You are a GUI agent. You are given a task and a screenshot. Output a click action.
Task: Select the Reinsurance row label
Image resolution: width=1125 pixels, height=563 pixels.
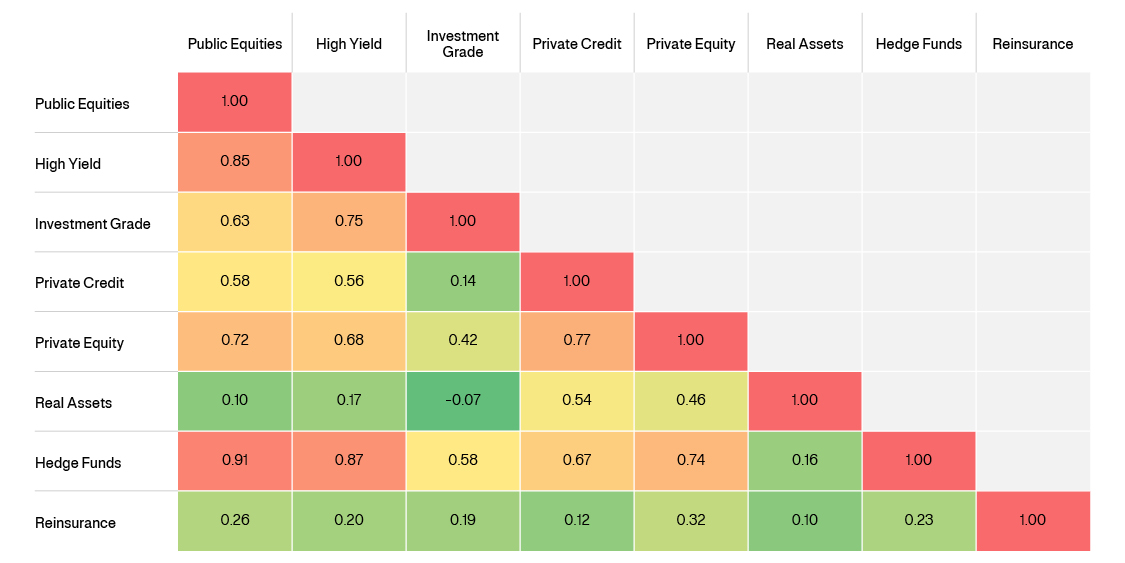click(75, 523)
